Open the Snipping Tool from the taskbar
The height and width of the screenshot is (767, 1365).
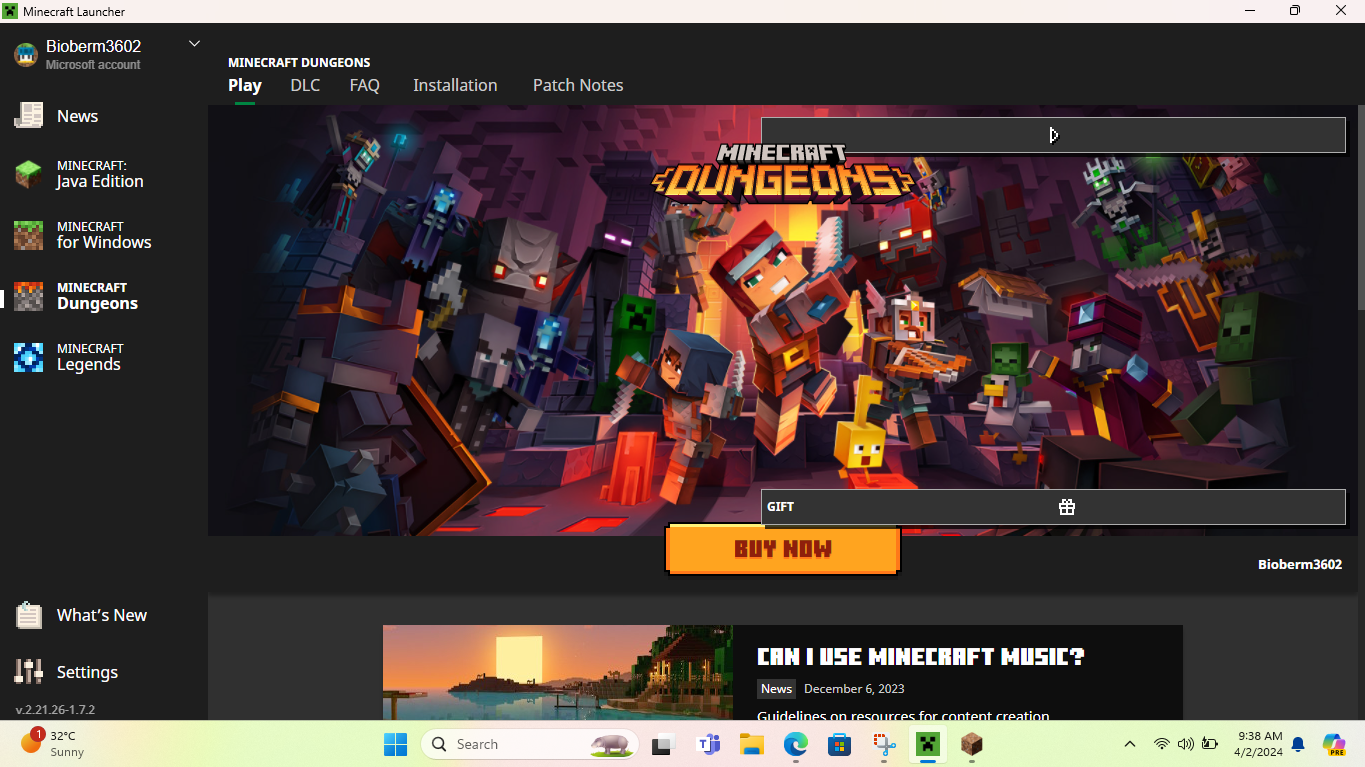884,744
